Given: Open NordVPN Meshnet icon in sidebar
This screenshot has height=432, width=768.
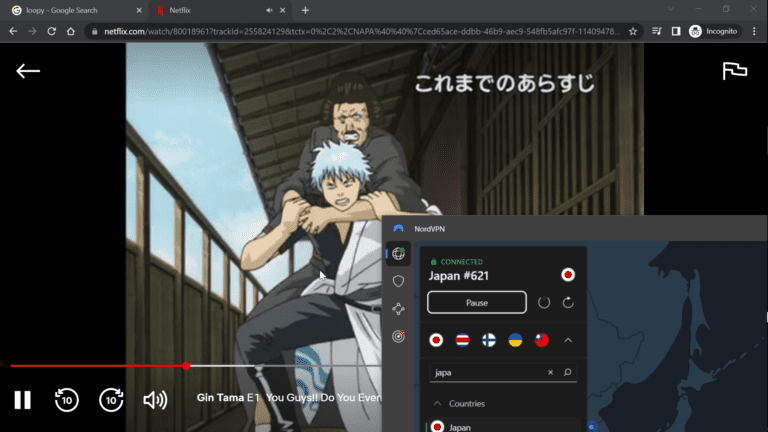Looking at the screenshot, I should [398, 309].
